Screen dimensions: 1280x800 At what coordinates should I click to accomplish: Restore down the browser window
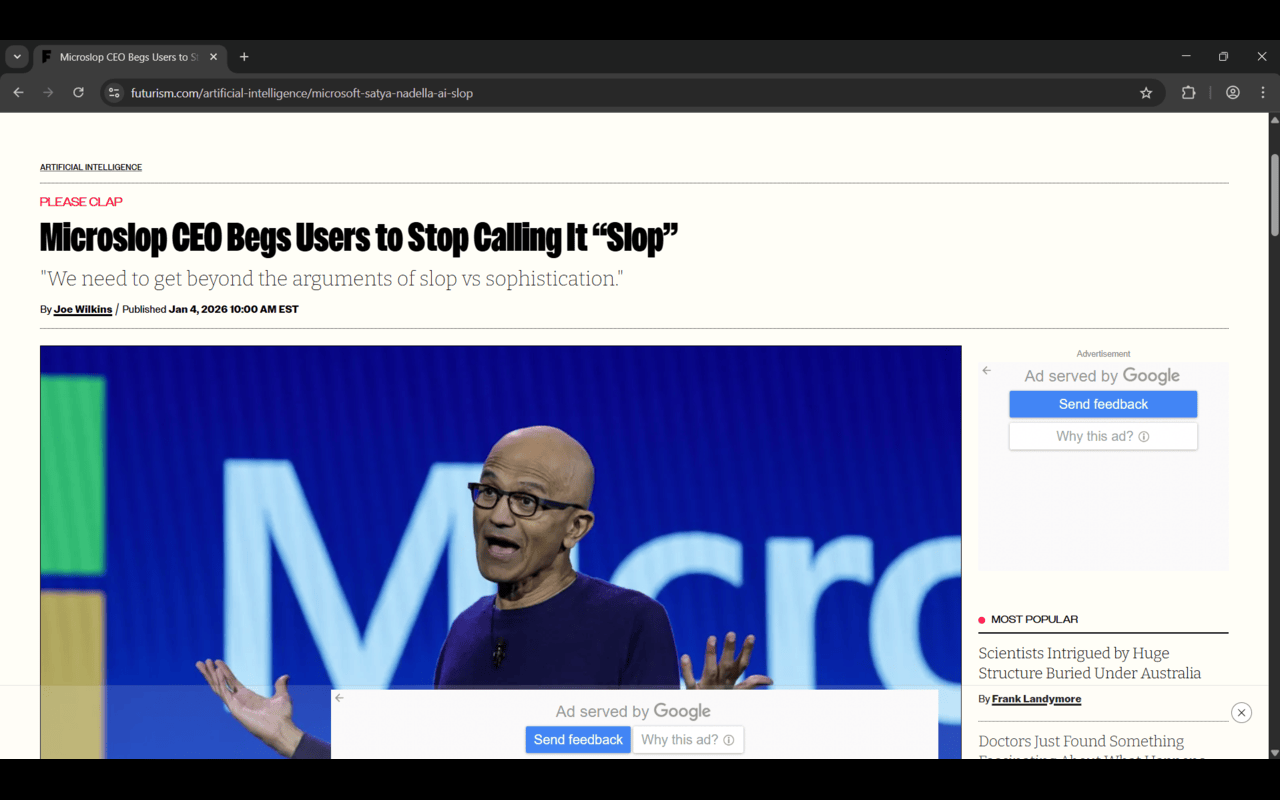(1223, 57)
